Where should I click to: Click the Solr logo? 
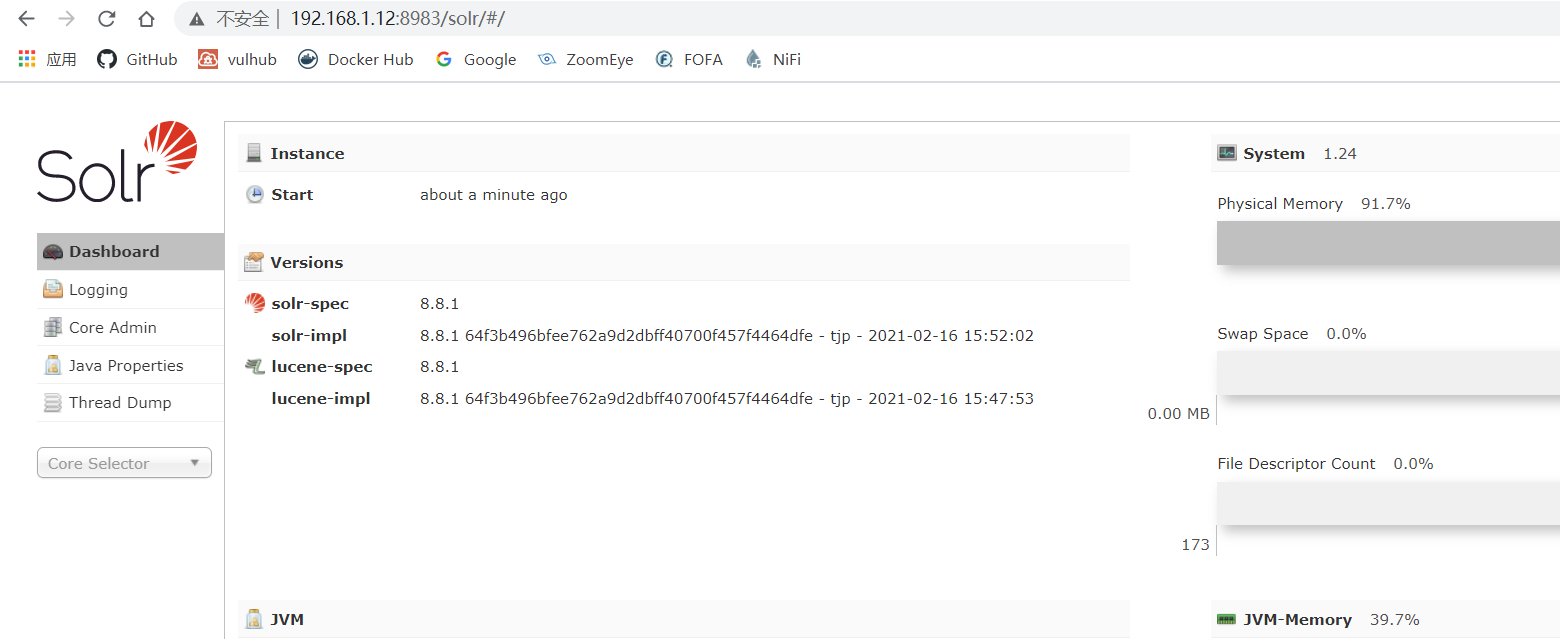tap(117, 162)
